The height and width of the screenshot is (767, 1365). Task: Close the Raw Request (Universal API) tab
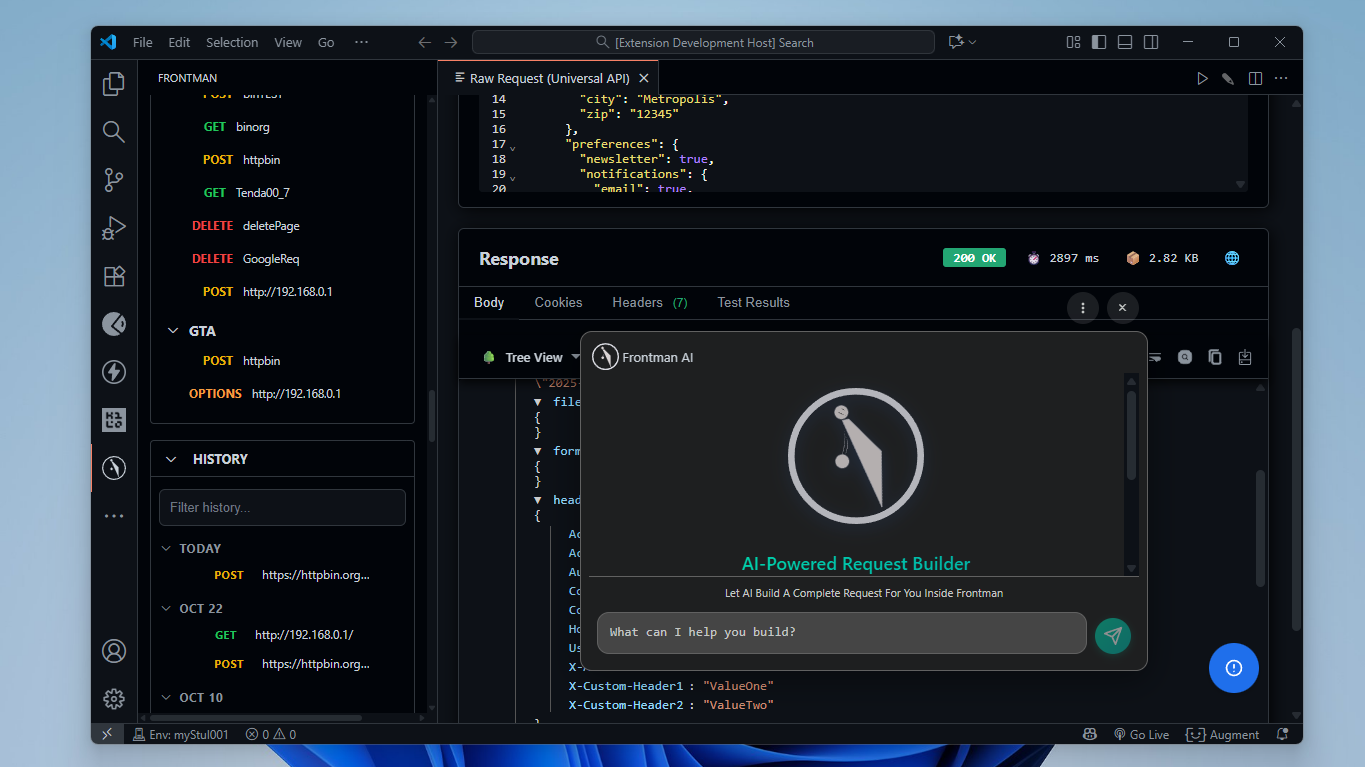tap(644, 78)
